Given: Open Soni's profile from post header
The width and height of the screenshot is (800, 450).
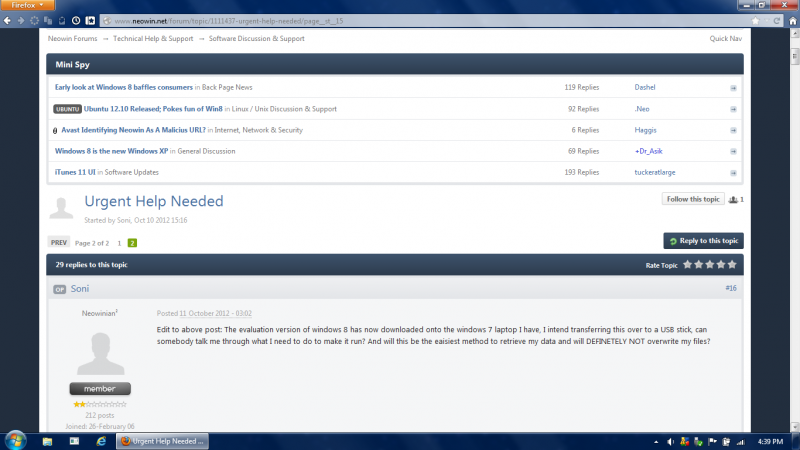Looking at the screenshot, I should (x=80, y=288).
